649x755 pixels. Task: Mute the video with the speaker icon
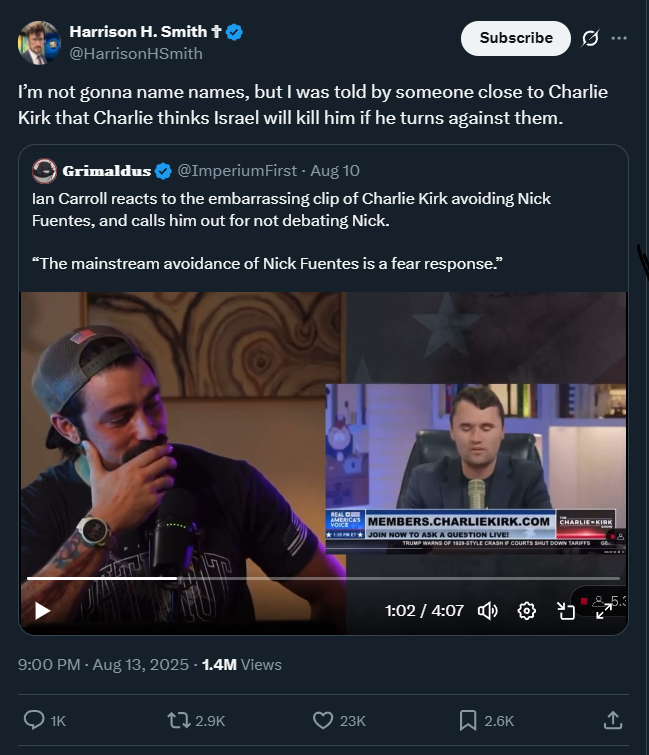point(487,611)
